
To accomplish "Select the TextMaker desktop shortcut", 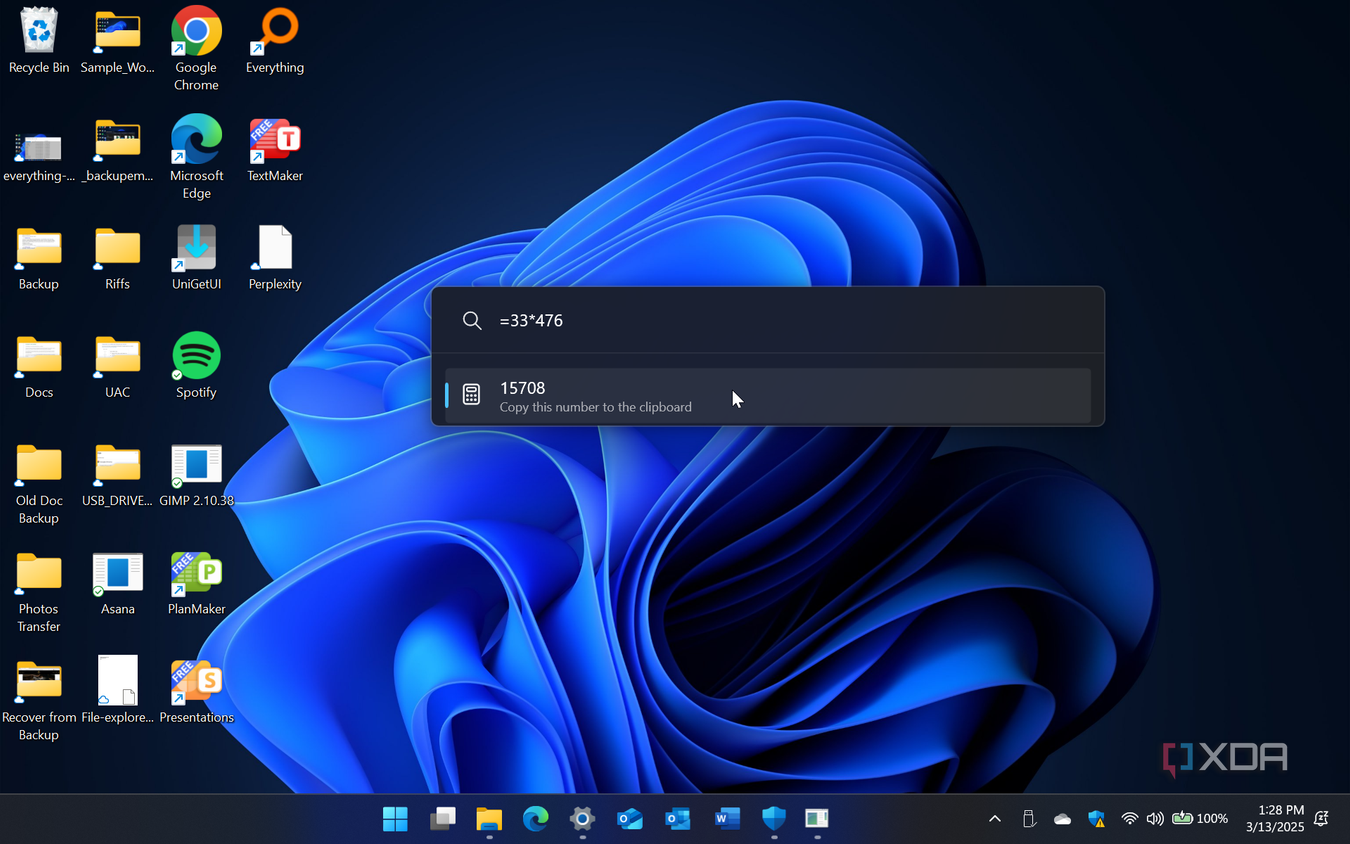I will click(275, 149).
